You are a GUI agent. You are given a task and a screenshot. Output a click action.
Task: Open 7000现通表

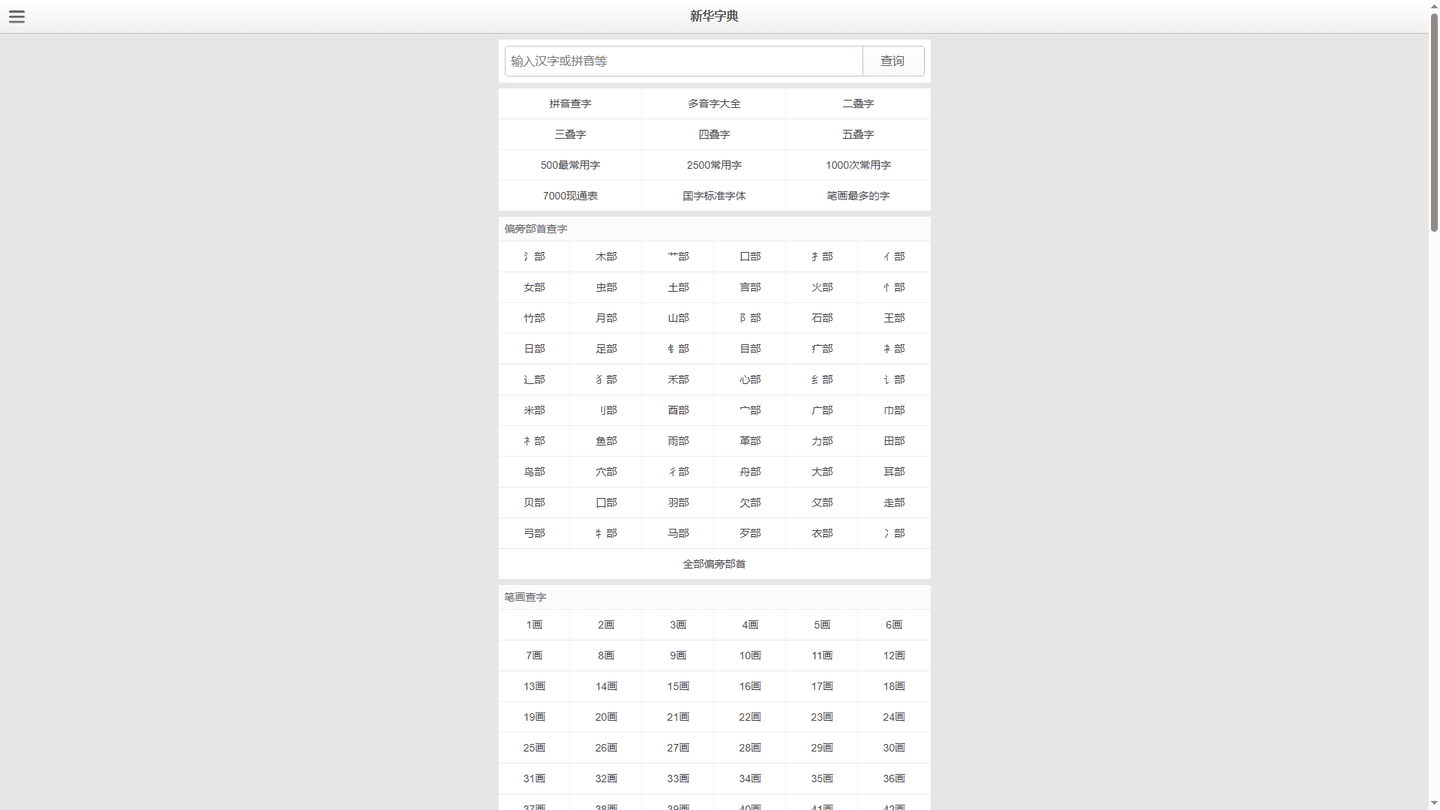click(570, 196)
